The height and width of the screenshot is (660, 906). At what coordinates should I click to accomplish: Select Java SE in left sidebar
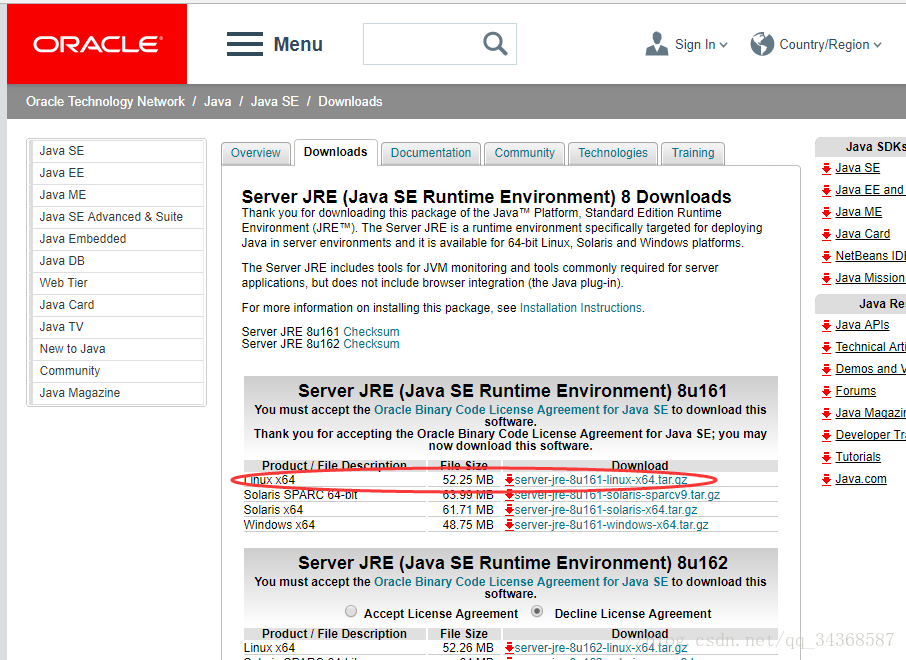(117, 151)
